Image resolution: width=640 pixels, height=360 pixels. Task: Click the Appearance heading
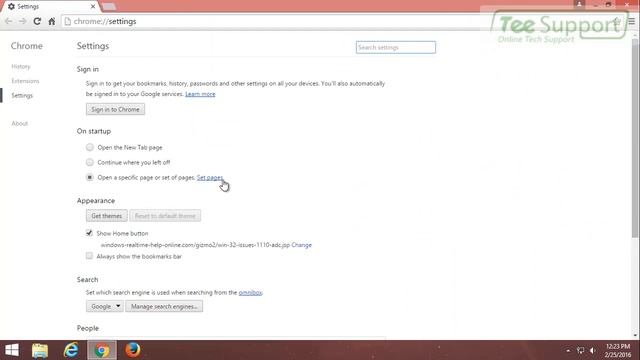click(96, 201)
